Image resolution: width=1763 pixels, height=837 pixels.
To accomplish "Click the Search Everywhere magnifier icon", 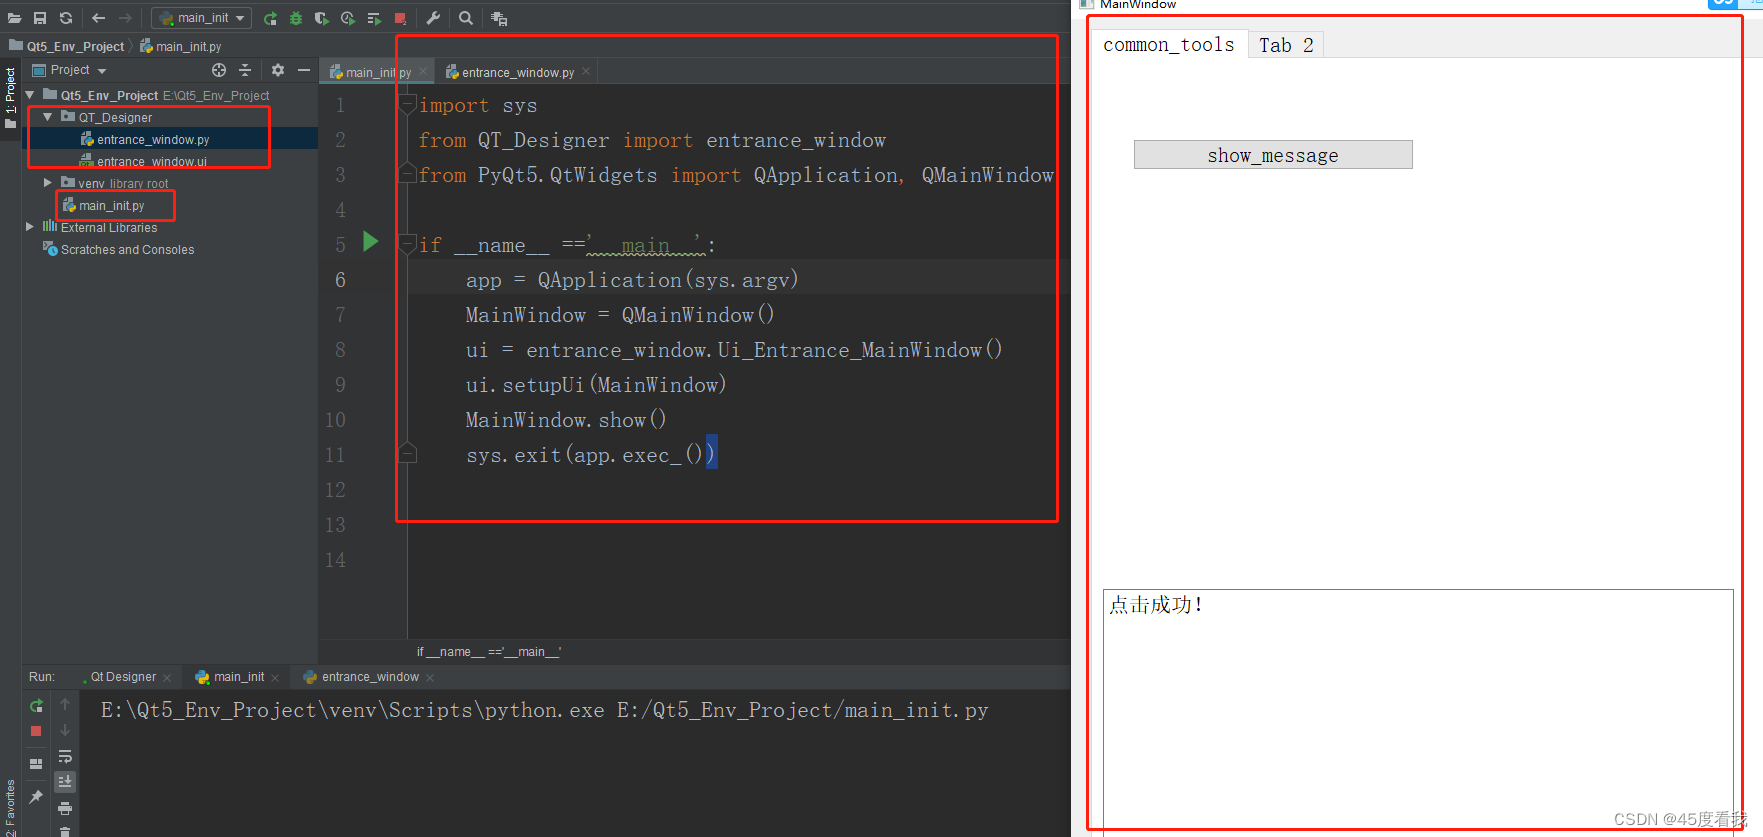I will point(466,18).
